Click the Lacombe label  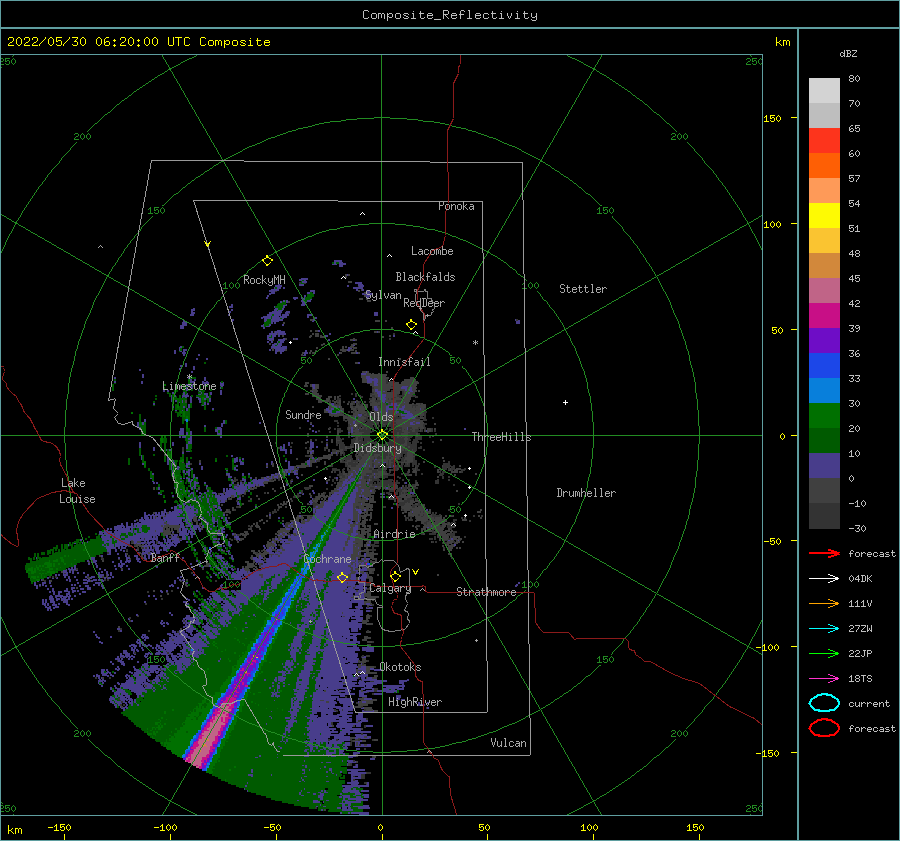point(432,251)
